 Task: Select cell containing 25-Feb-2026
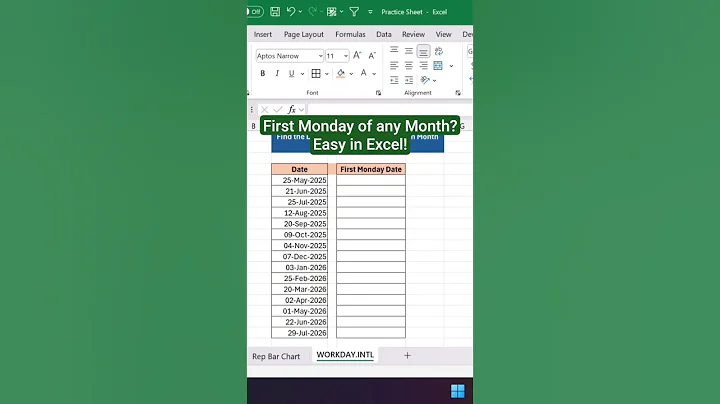(299, 278)
